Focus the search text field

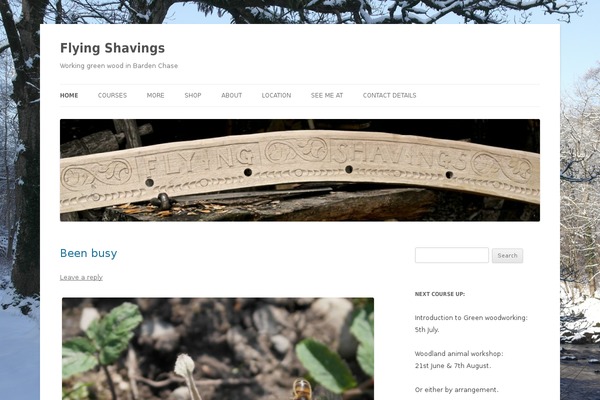point(452,255)
